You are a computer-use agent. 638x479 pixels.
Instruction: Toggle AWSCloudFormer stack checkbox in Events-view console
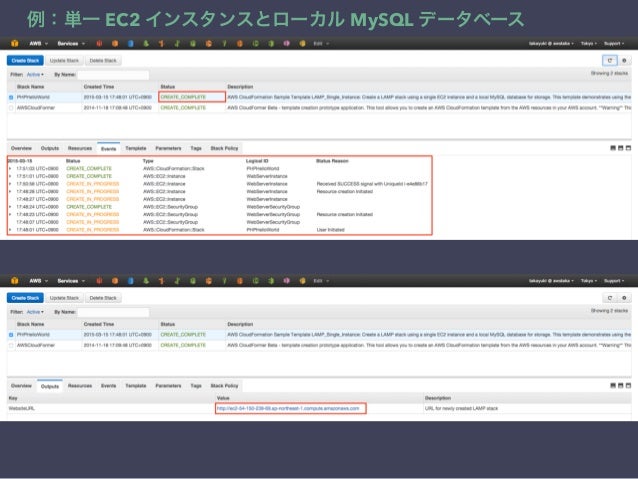(x=11, y=108)
